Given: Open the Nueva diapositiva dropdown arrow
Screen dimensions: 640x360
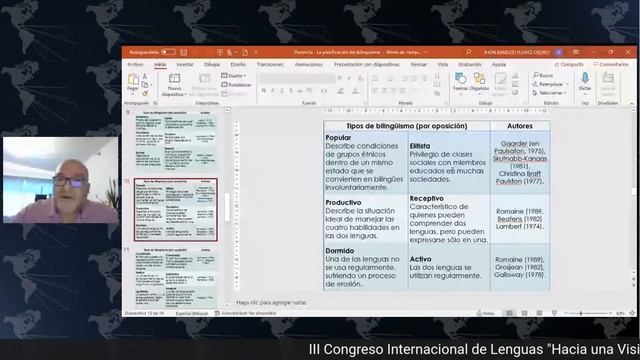Looking at the screenshot, I should (x=186, y=94).
